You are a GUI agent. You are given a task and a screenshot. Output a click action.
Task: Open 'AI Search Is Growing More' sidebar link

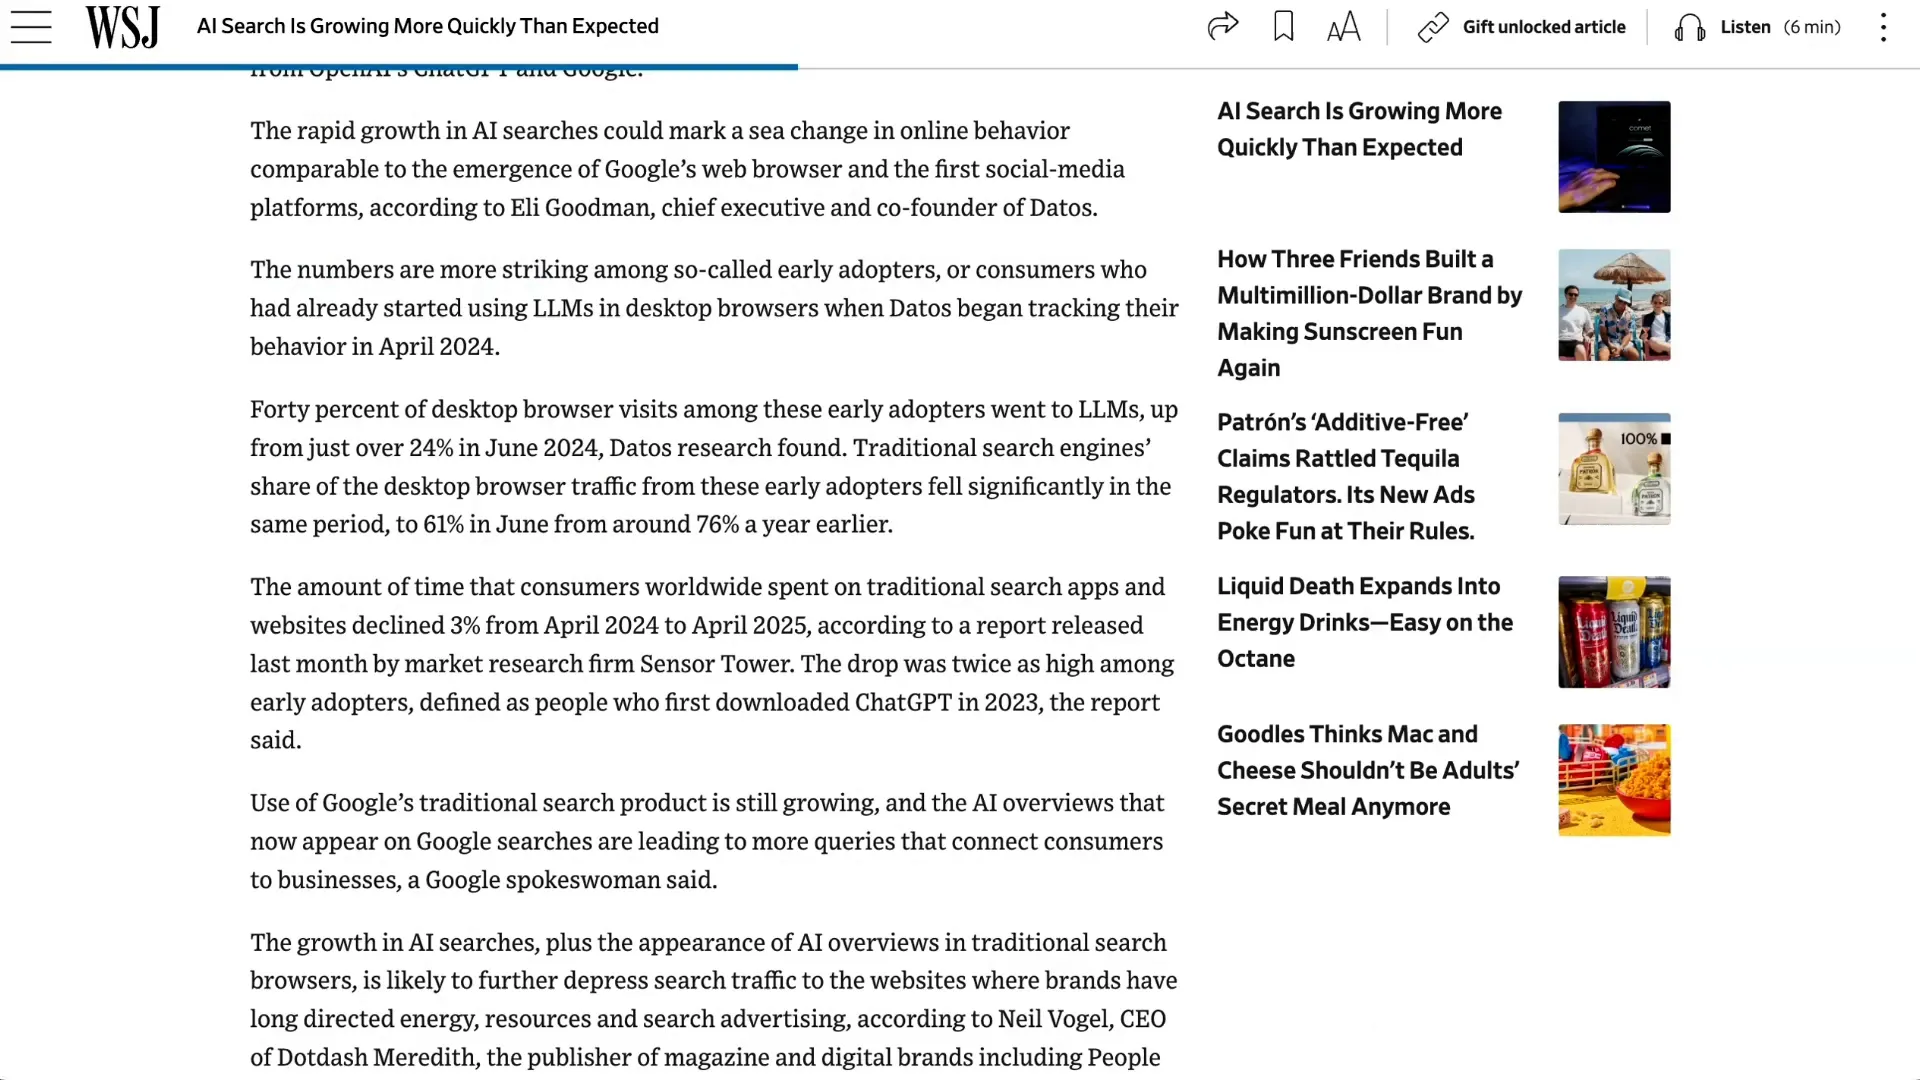pos(1359,129)
